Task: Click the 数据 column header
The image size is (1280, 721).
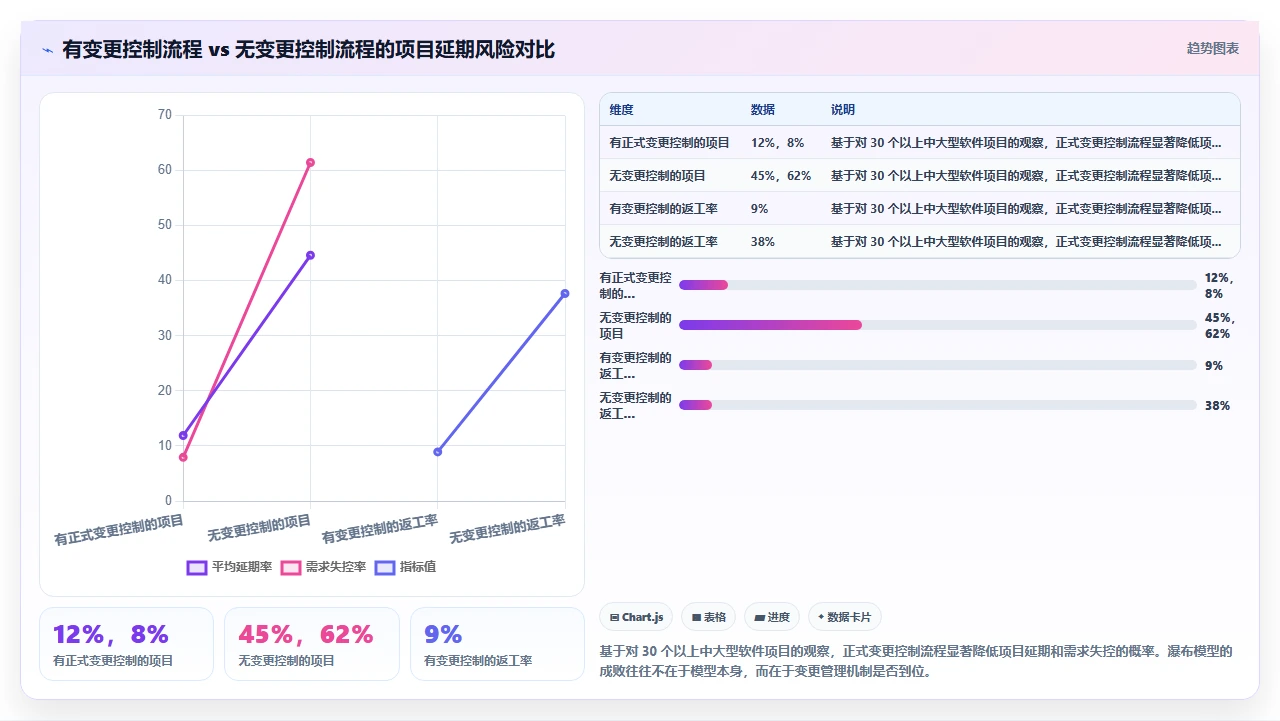Action: pos(763,110)
